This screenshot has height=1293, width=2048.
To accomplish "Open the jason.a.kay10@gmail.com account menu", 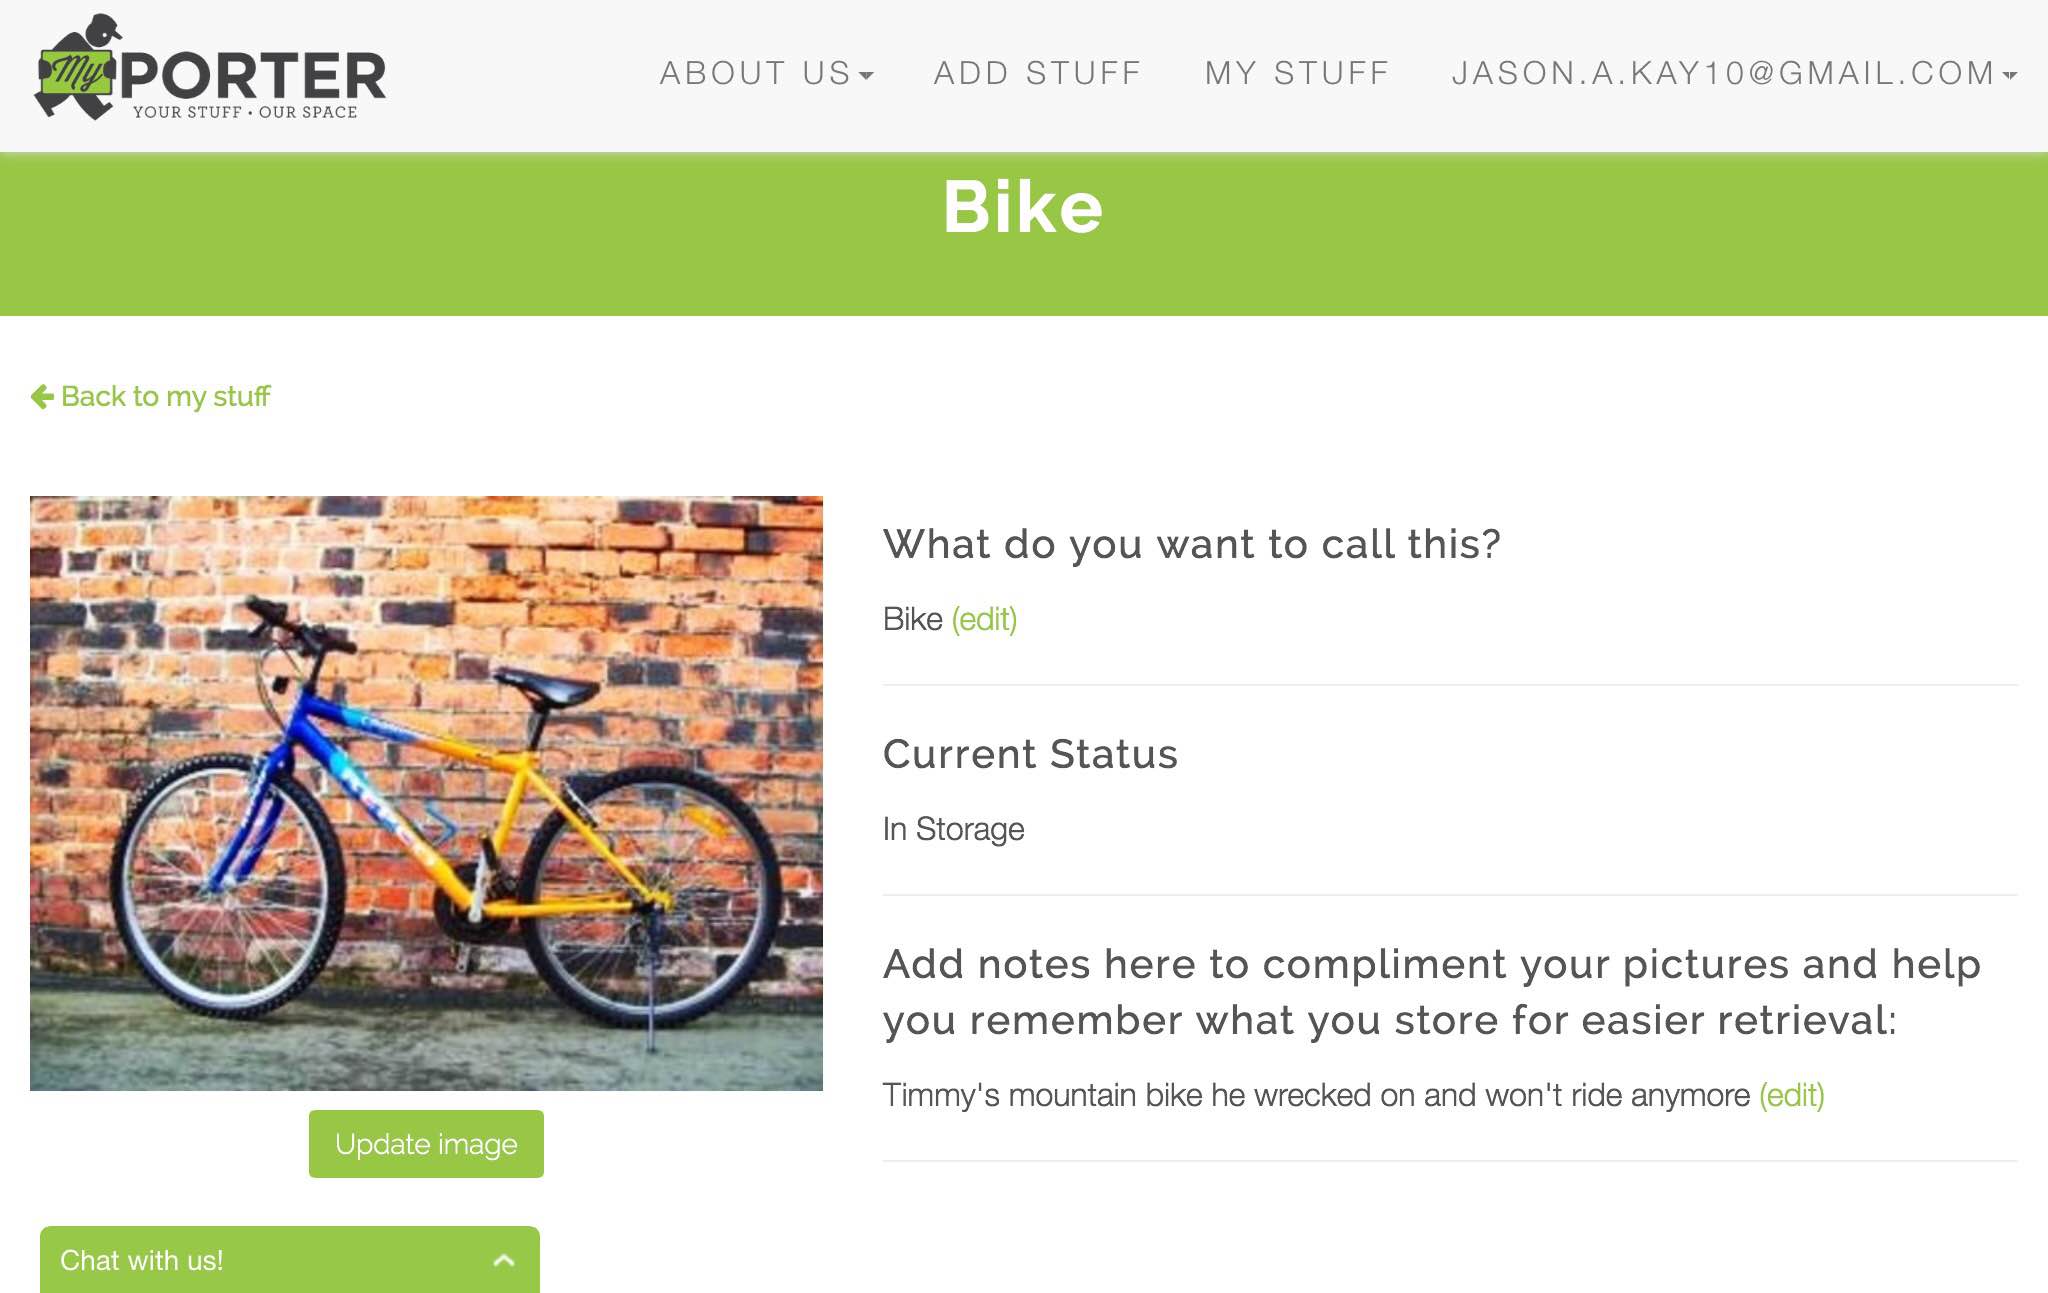I will [1722, 73].
